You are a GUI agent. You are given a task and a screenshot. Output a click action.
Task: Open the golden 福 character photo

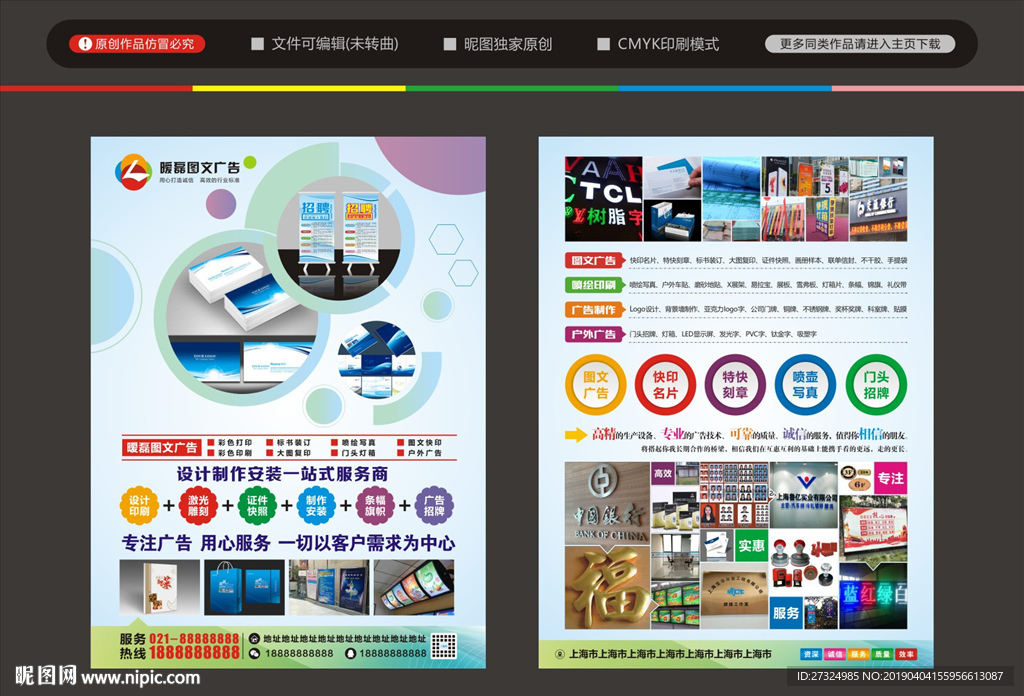coord(607,588)
